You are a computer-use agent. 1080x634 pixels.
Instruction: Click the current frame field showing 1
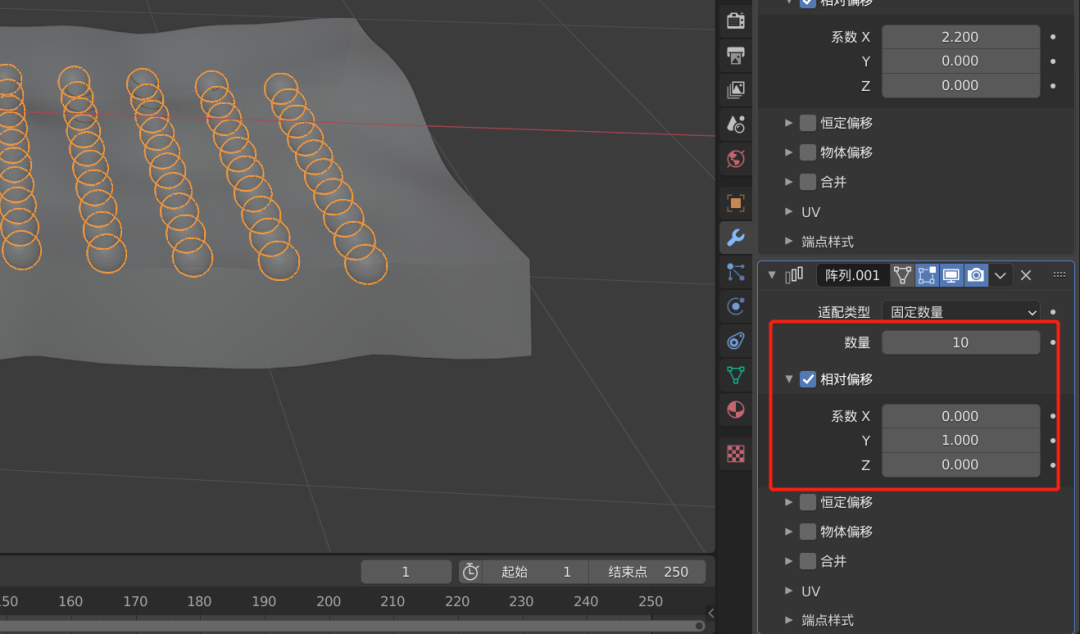tap(406, 572)
